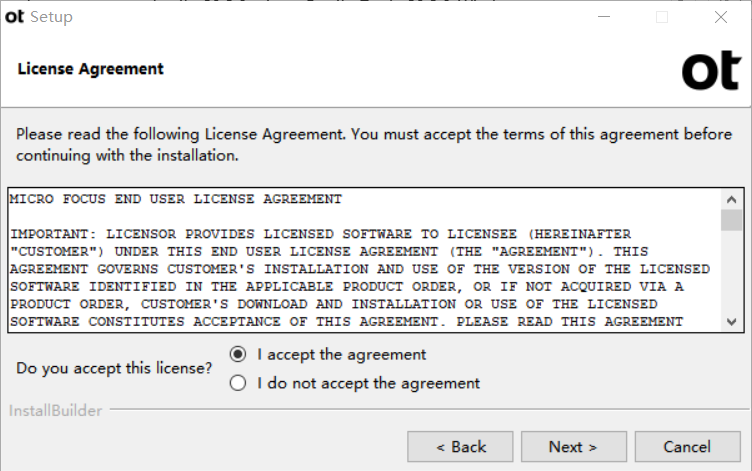Cancel the installation

[688, 447]
